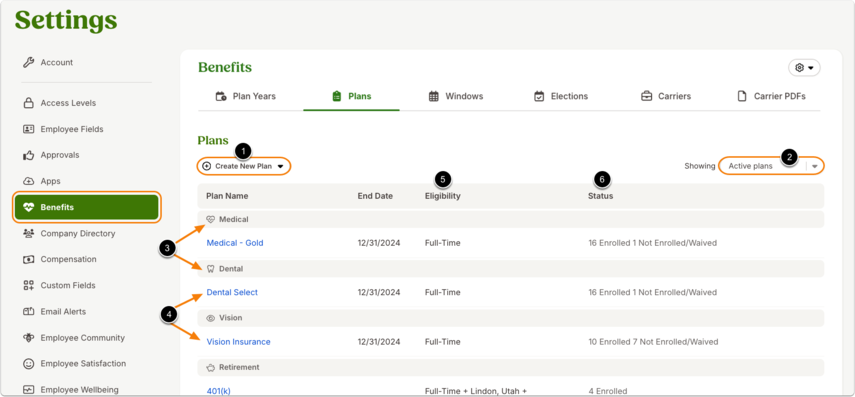
Task: Click the Email Alerts mailbox icon
Action: (x=28, y=311)
